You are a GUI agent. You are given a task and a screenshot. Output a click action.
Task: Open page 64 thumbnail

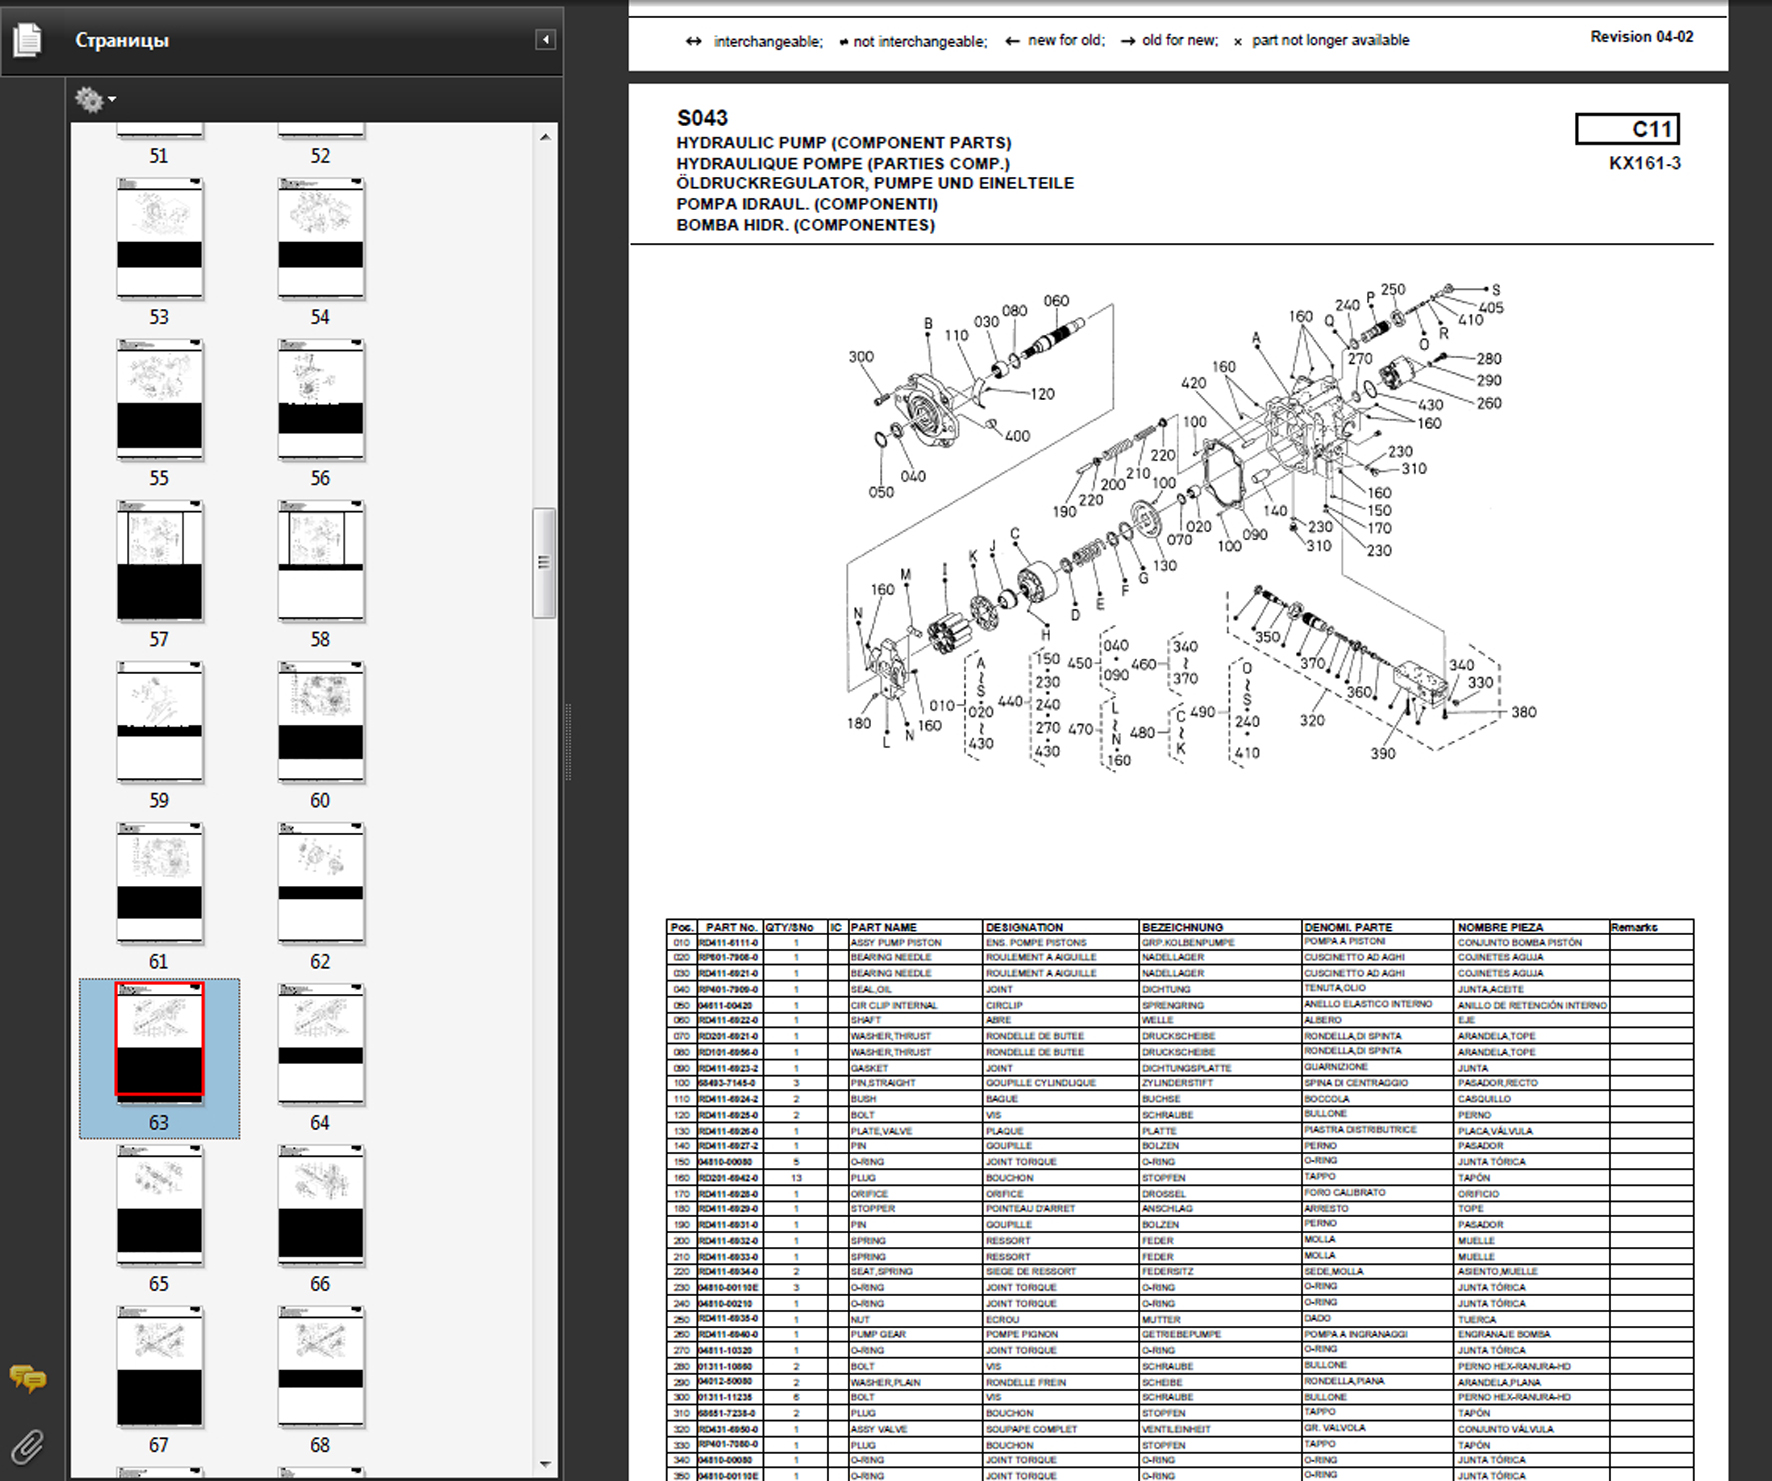click(x=320, y=1041)
